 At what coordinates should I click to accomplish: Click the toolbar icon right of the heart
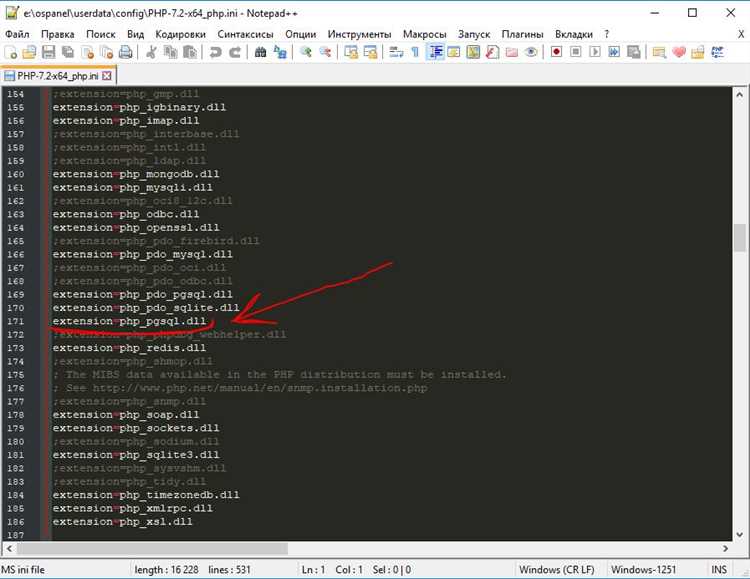pos(698,52)
